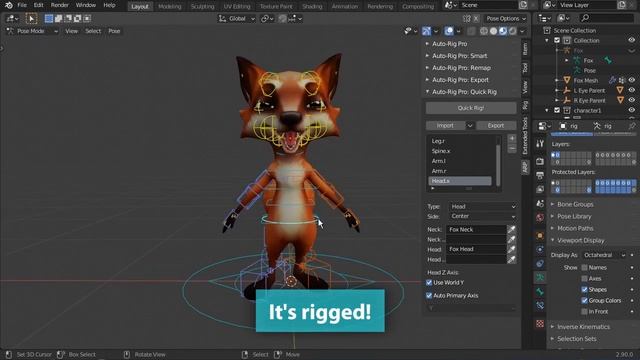Open the Global transform orientation dropdown

(237, 19)
